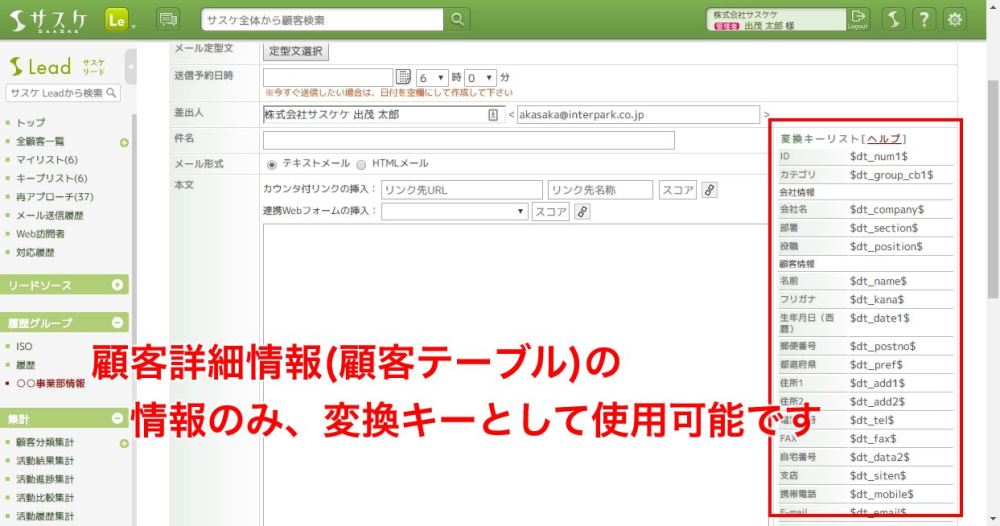The height and width of the screenshot is (526, 1000).
Task: Collapse the 履歴グループ section
Action: [118, 323]
